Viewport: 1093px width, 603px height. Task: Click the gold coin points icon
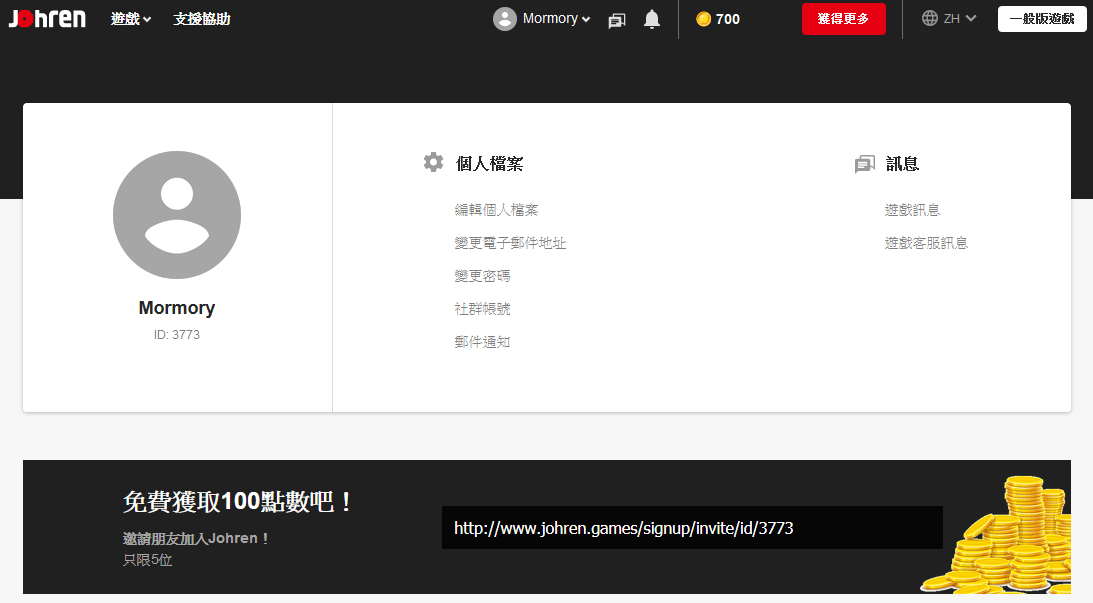pyautogui.click(x=703, y=19)
